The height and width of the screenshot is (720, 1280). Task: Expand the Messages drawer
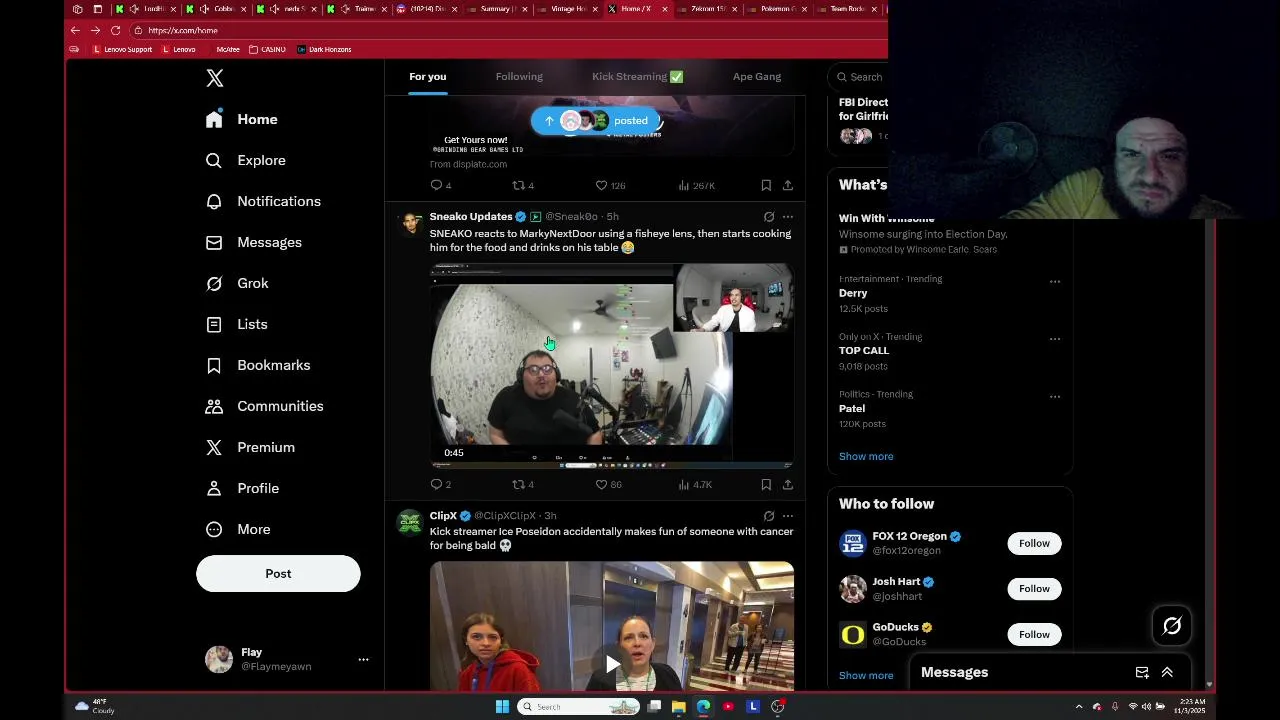1167,673
